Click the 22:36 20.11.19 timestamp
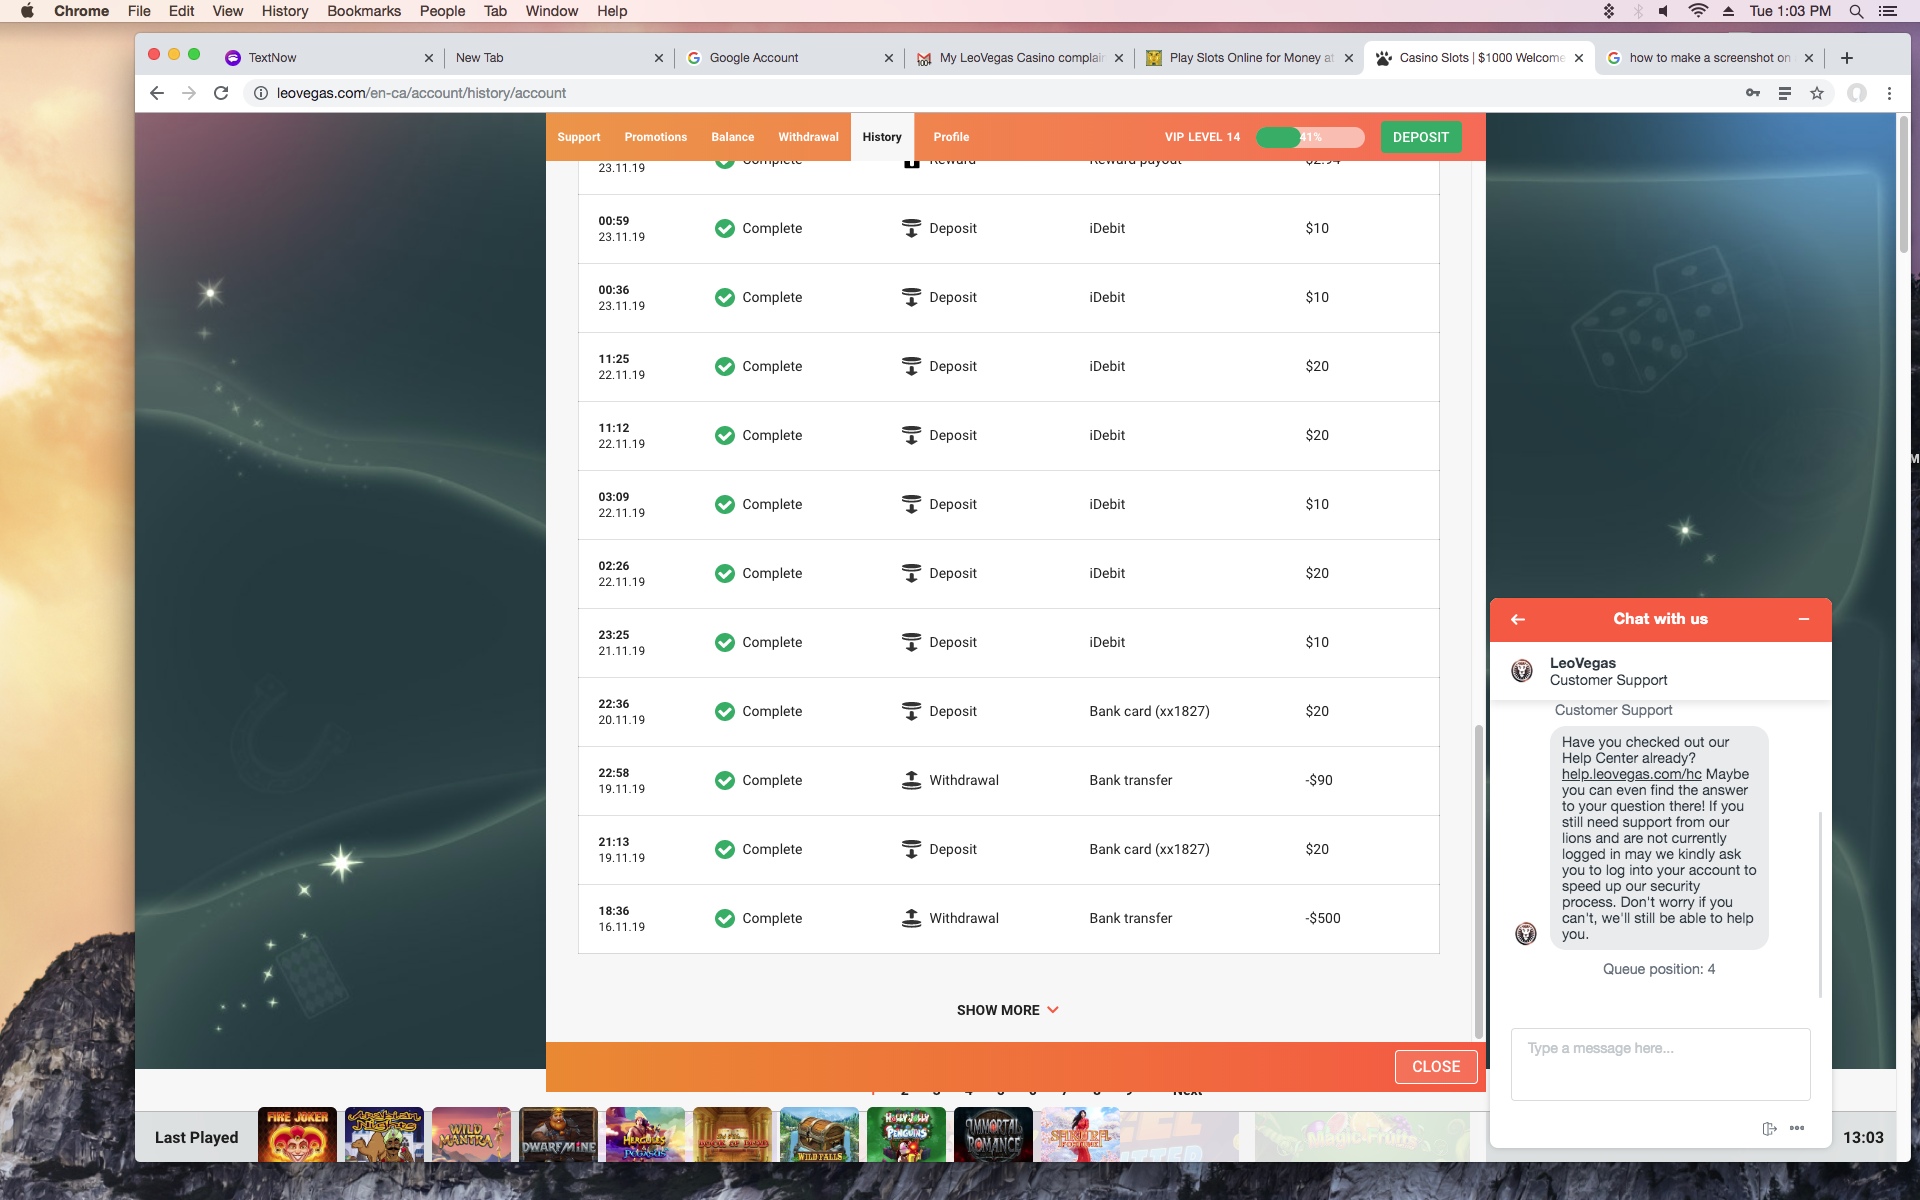The width and height of the screenshot is (1920, 1200). (621, 712)
